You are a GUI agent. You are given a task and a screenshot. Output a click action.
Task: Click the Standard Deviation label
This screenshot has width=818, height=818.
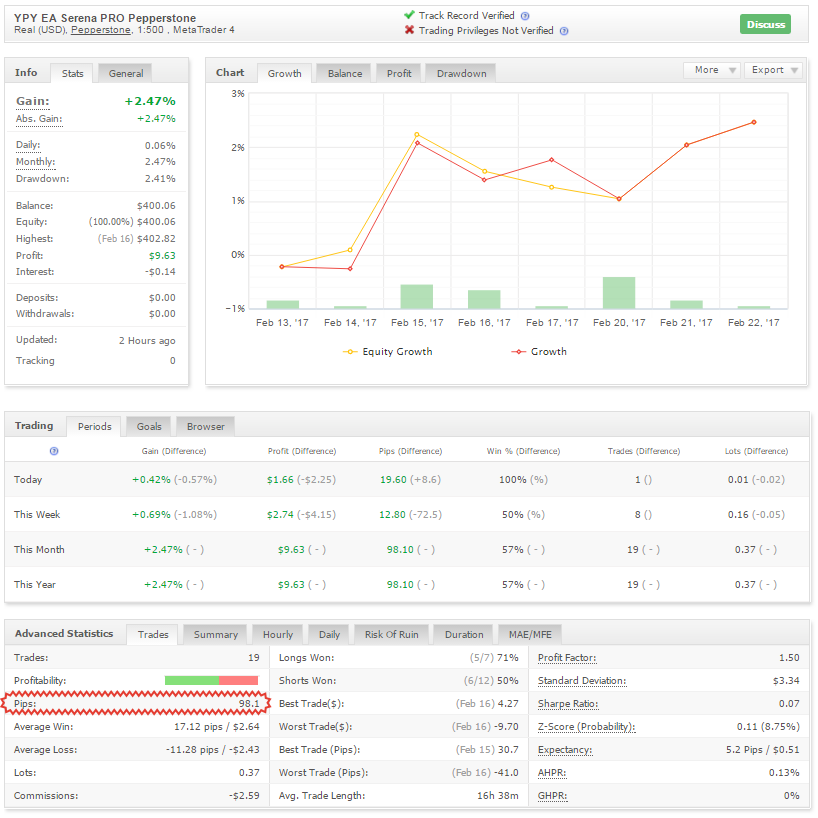pyautogui.click(x=582, y=681)
